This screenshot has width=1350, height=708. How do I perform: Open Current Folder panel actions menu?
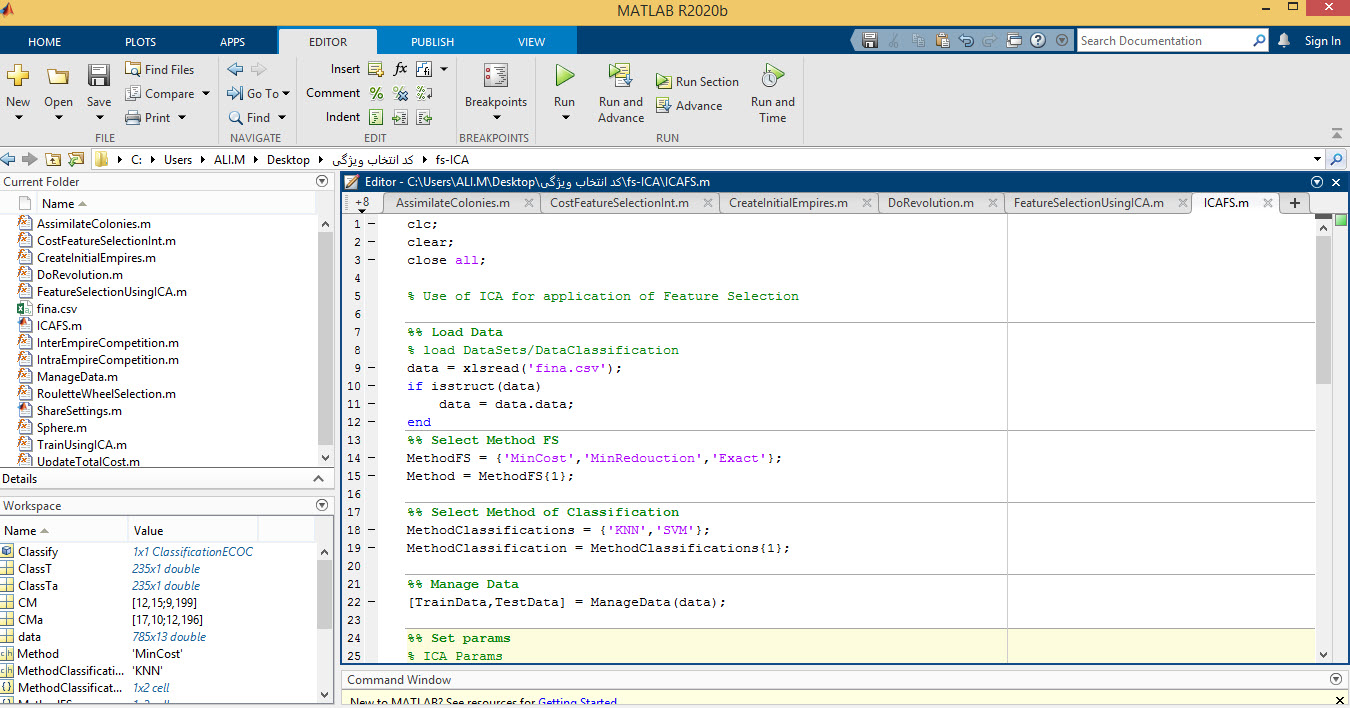coord(322,182)
